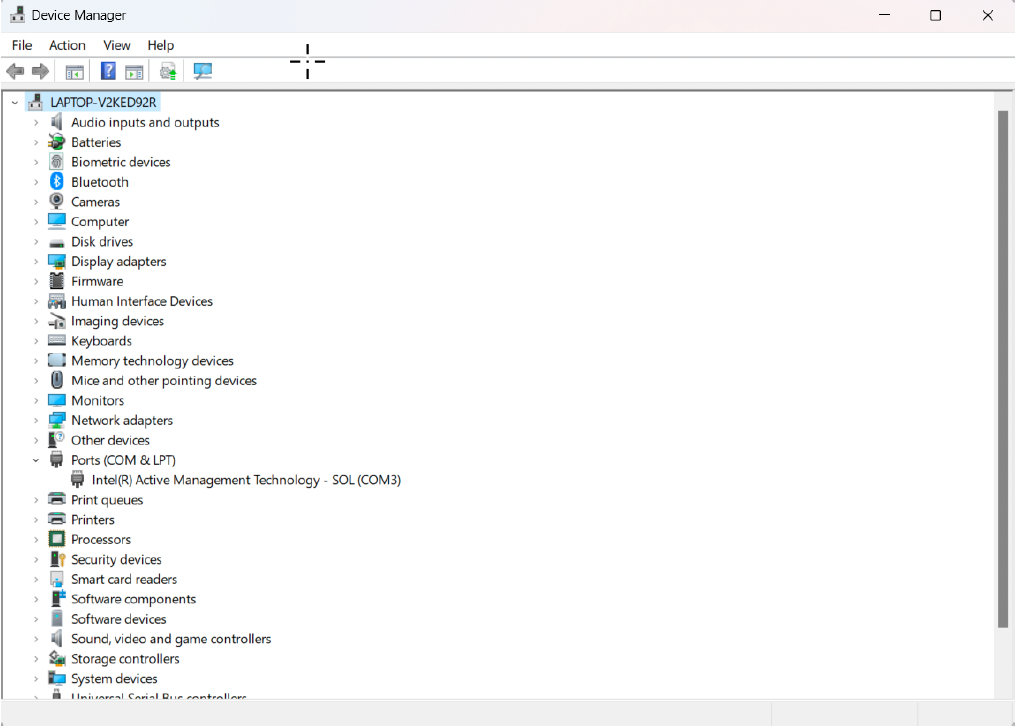This screenshot has width=1016, height=728.
Task: Click the Display adapters icon
Action: [x=57, y=261]
